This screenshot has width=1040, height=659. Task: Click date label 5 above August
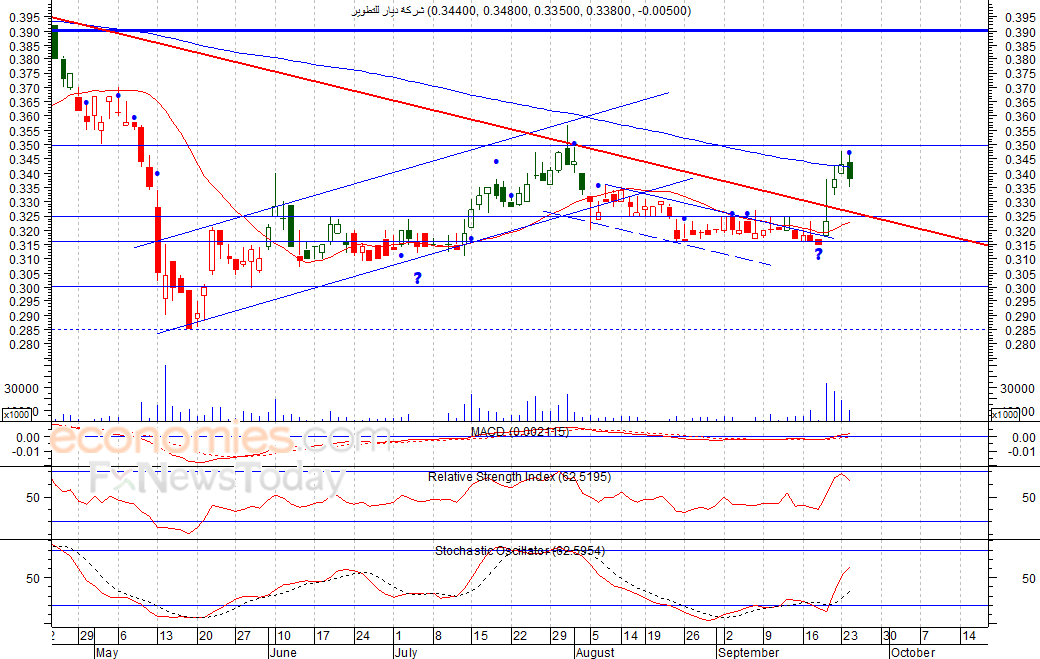[x=596, y=636]
